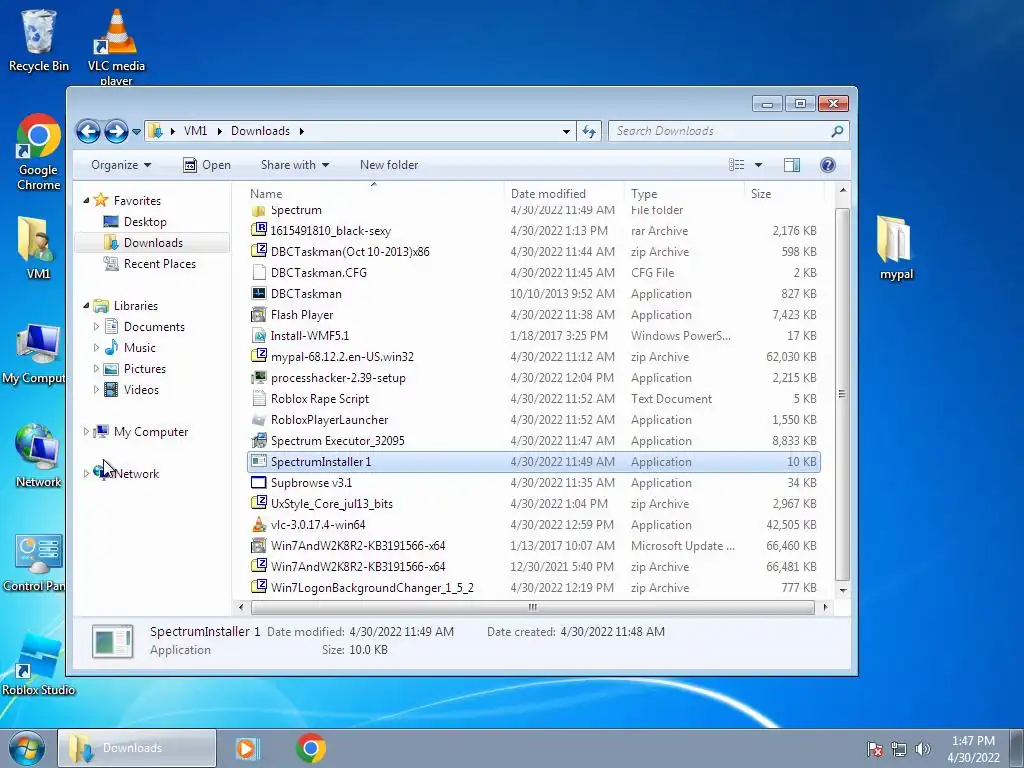
Task: Open recent pages dropdown arrow
Action: pyautogui.click(x=136, y=131)
